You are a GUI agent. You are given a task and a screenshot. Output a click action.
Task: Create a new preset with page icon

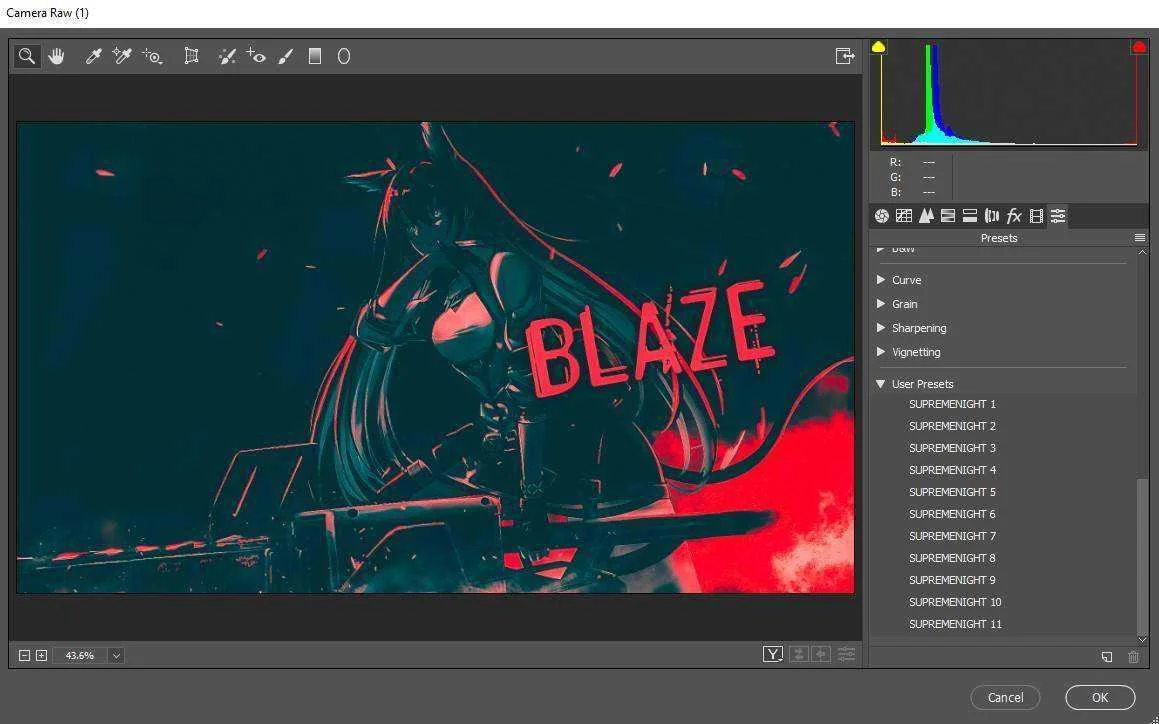point(1107,657)
